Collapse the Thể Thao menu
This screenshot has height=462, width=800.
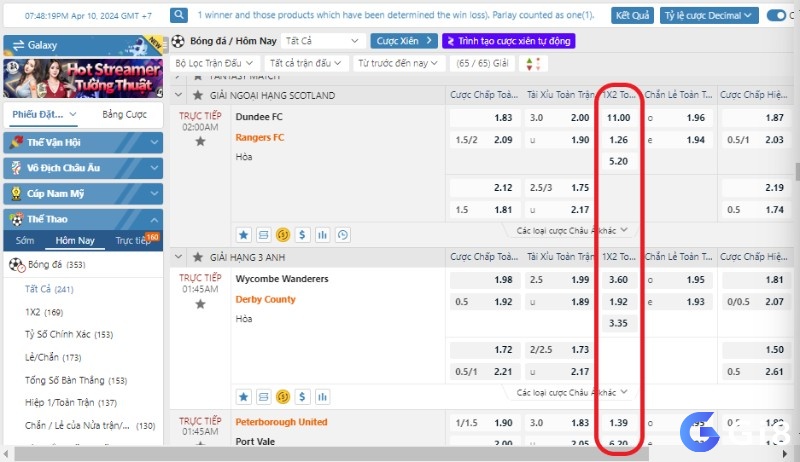pos(83,219)
